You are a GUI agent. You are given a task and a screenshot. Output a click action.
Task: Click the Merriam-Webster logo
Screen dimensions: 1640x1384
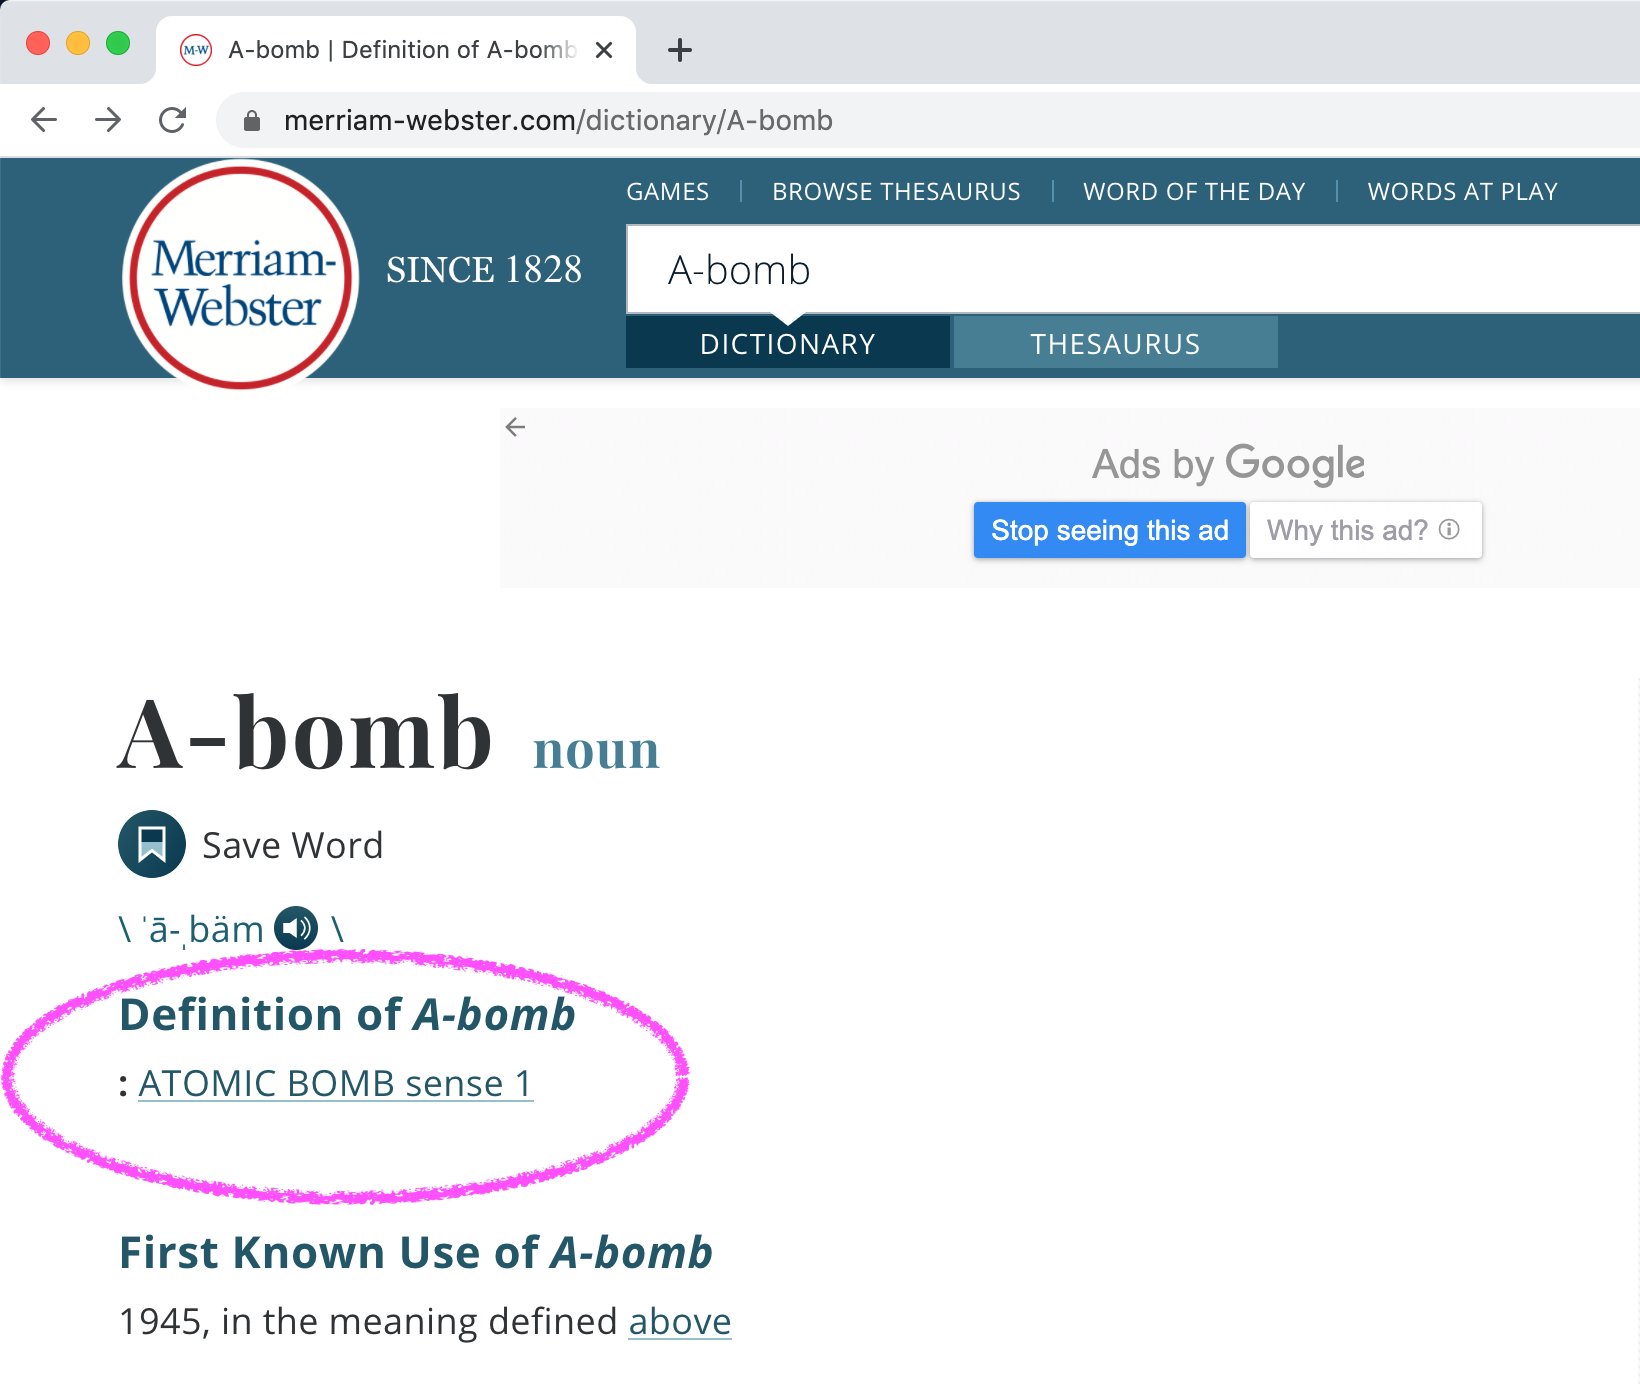(240, 276)
